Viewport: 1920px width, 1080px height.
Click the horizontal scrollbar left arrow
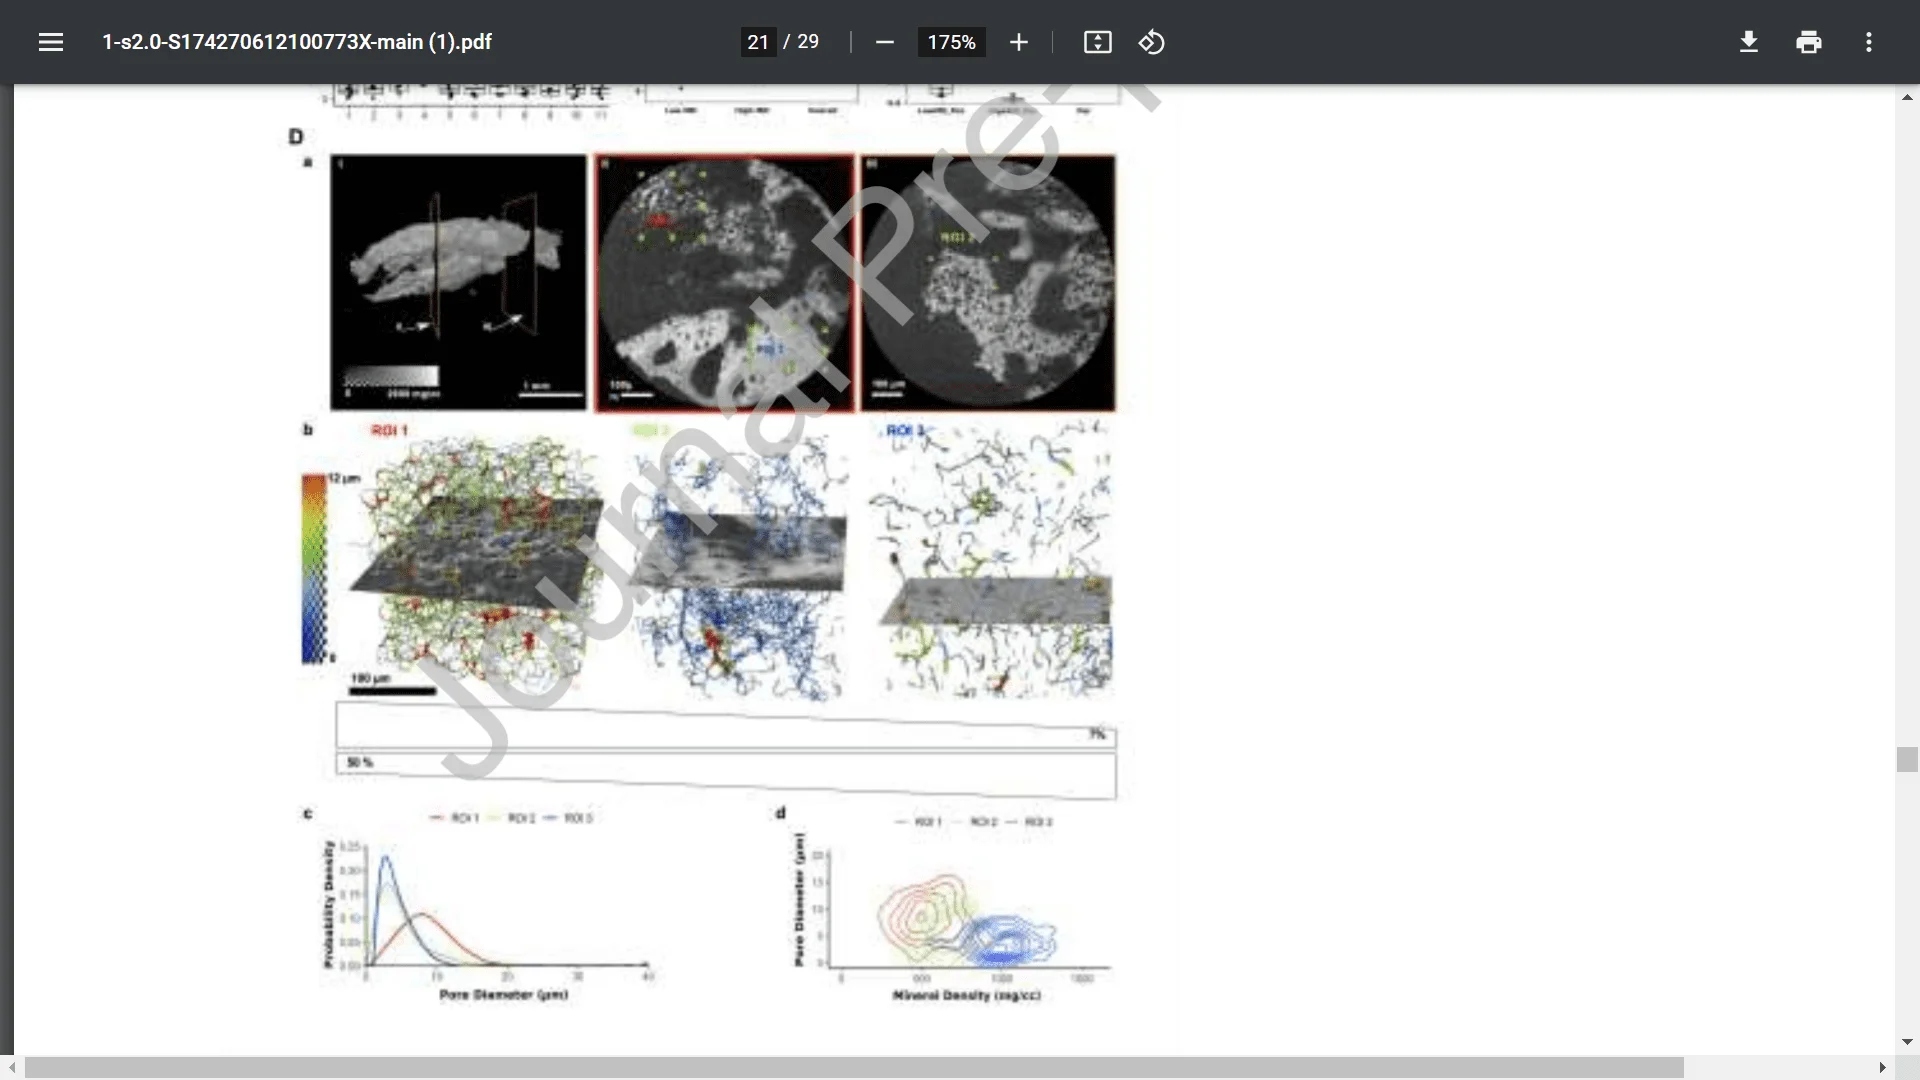click(11, 1067)
